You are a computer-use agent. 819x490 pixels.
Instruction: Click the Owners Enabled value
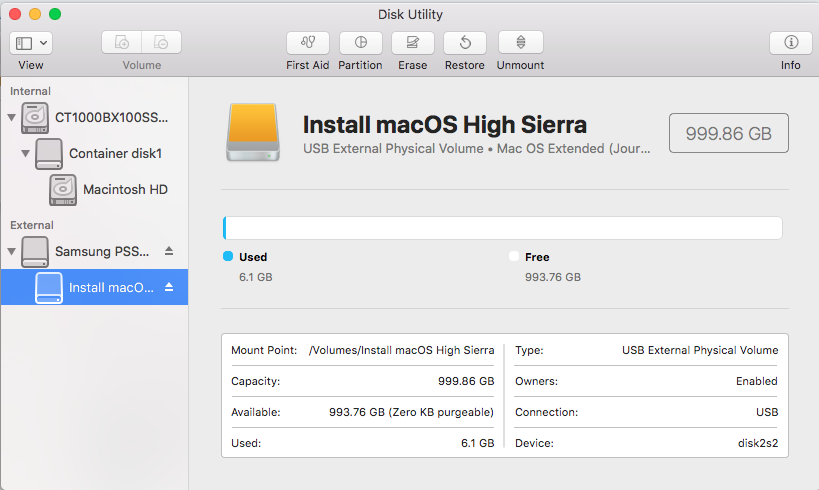(757, 381)
